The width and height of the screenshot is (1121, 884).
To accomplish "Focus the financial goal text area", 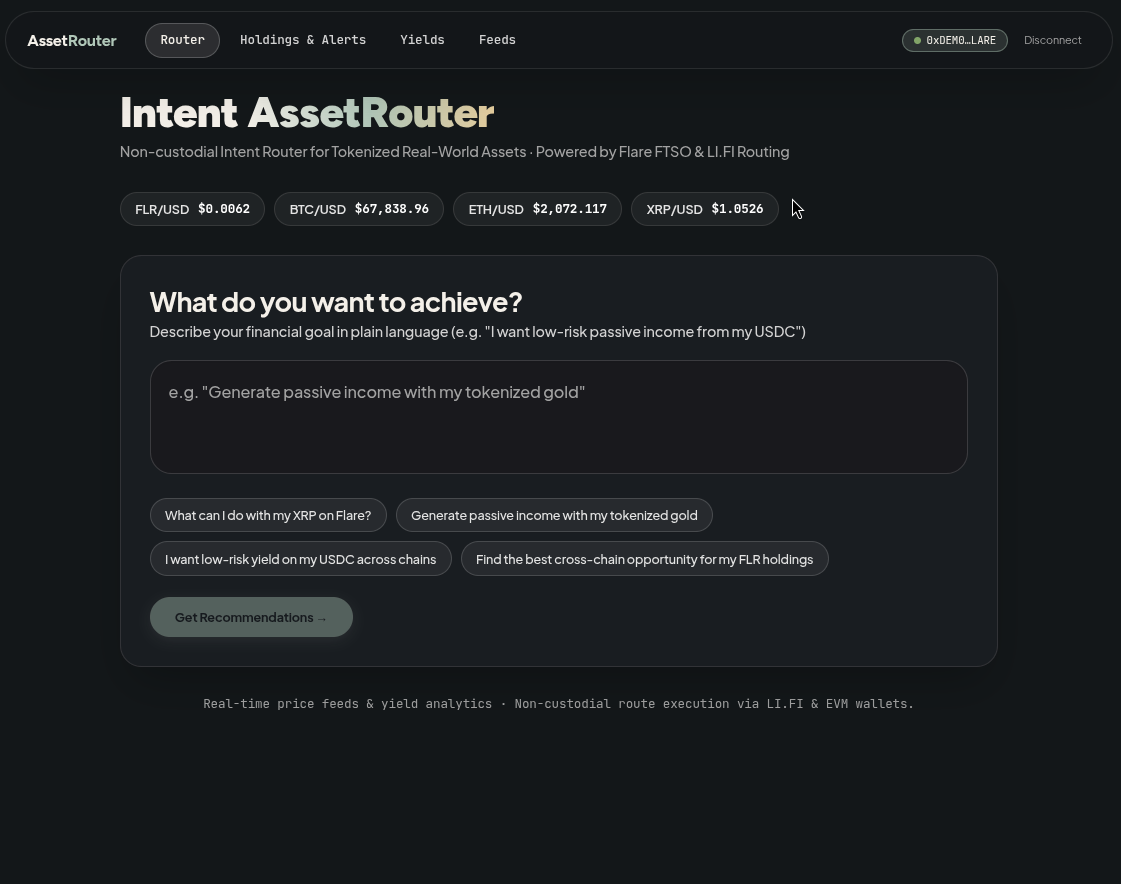I will coord(558,417).
